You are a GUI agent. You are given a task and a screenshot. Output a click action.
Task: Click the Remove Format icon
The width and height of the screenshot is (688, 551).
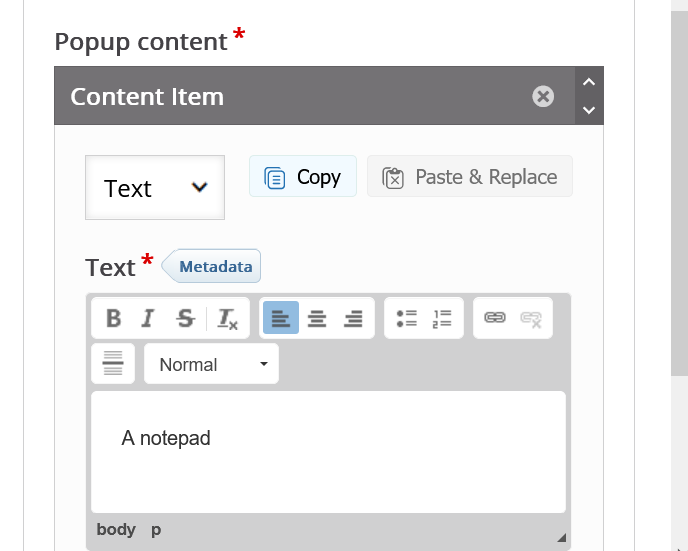pyautogui.click(x=228, y=318)
